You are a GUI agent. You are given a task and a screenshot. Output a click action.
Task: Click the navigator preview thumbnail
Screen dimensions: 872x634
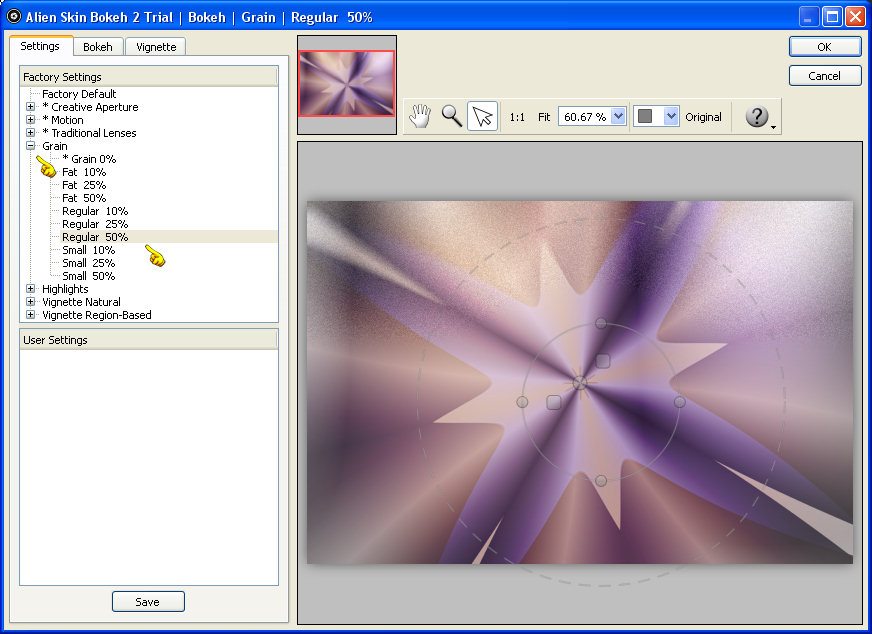(x=347, y=84)
